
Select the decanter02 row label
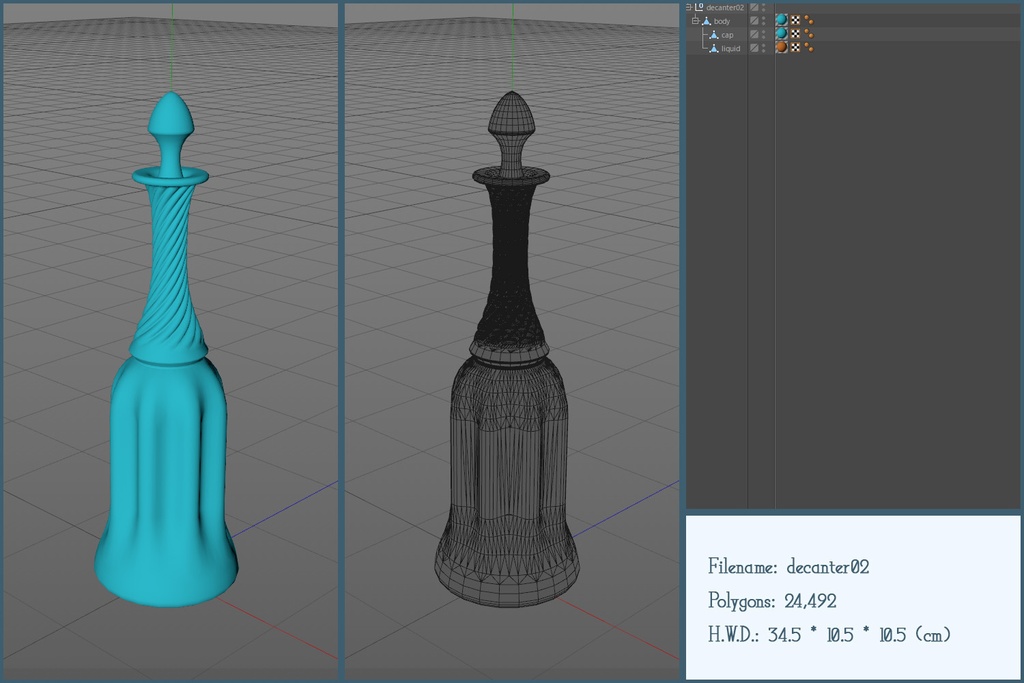pos(726,8)
